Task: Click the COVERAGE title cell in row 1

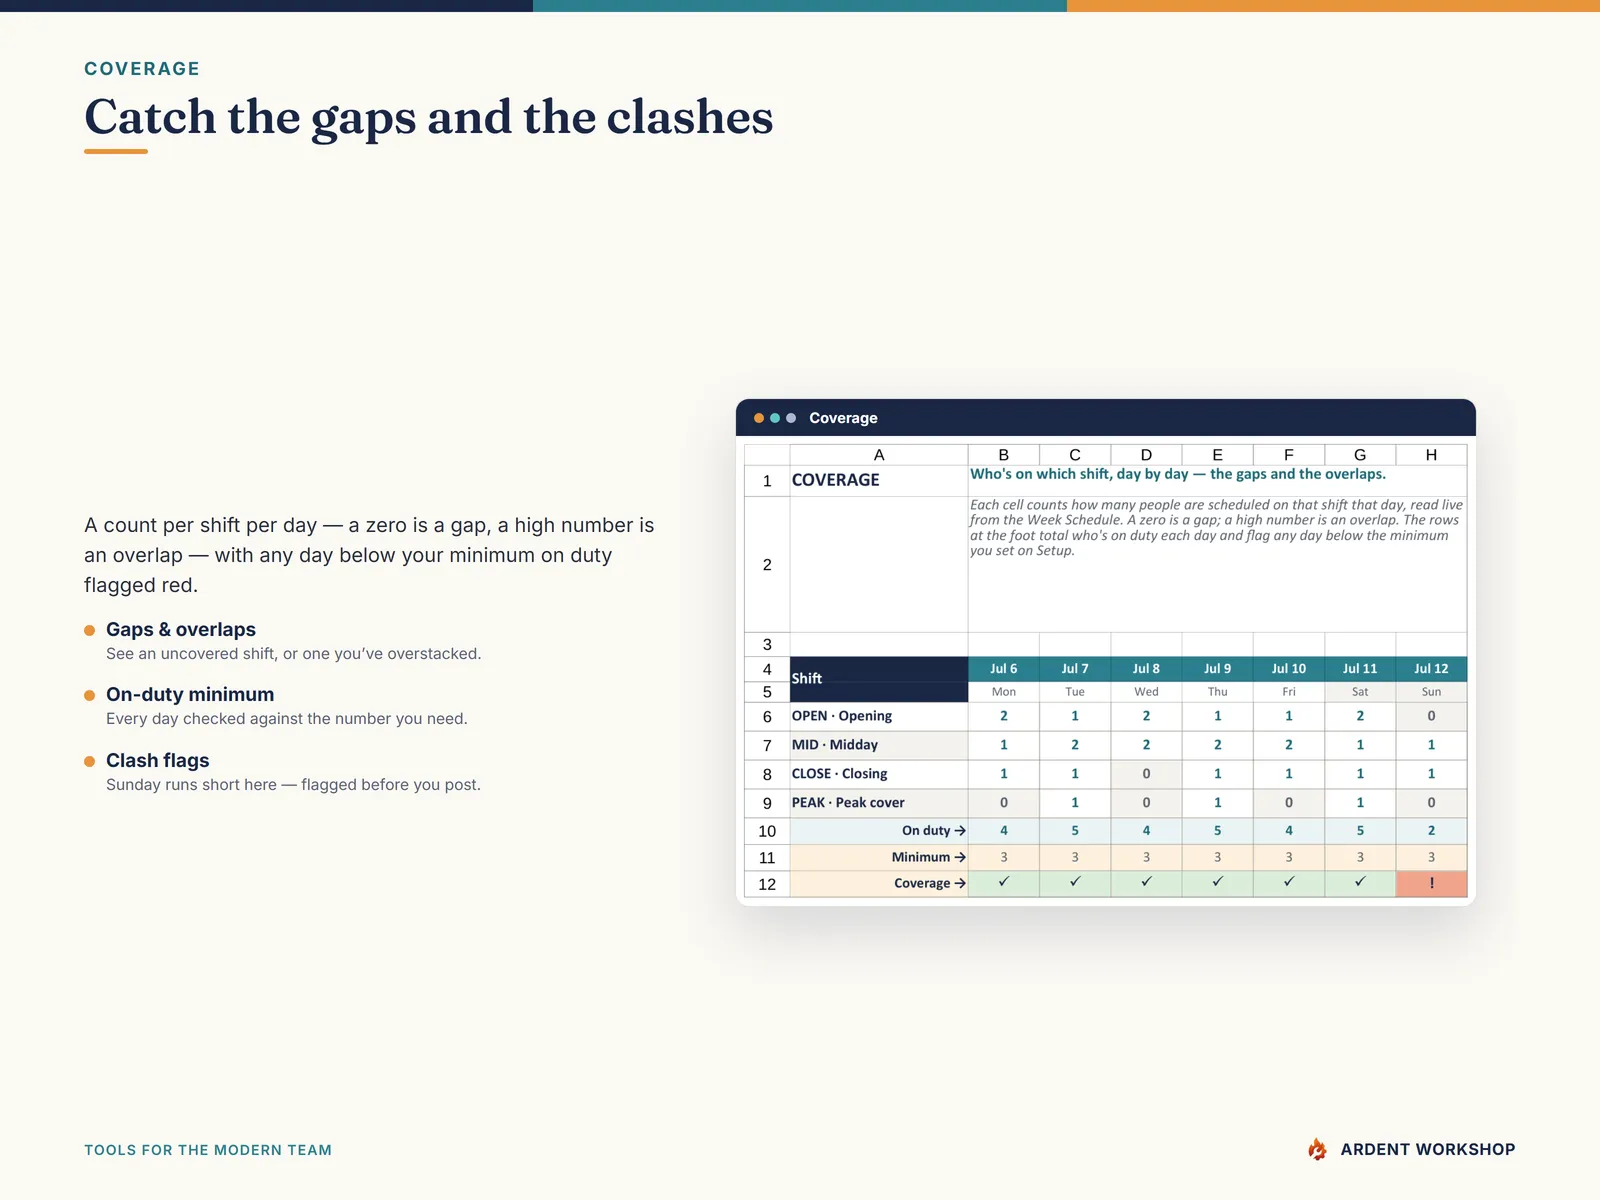Action: (879, 480)
